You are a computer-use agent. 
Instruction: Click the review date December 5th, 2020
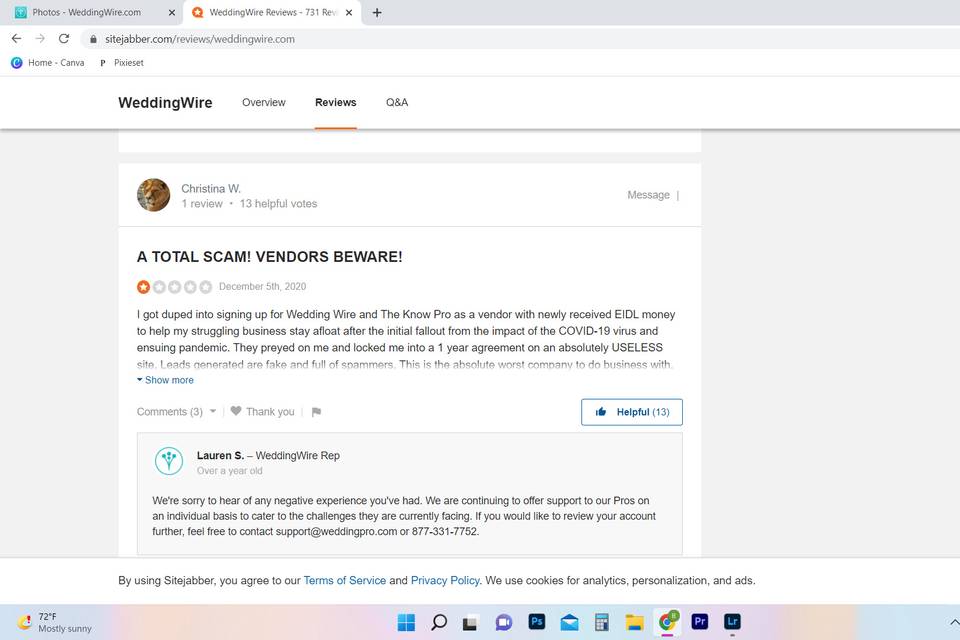263,287
